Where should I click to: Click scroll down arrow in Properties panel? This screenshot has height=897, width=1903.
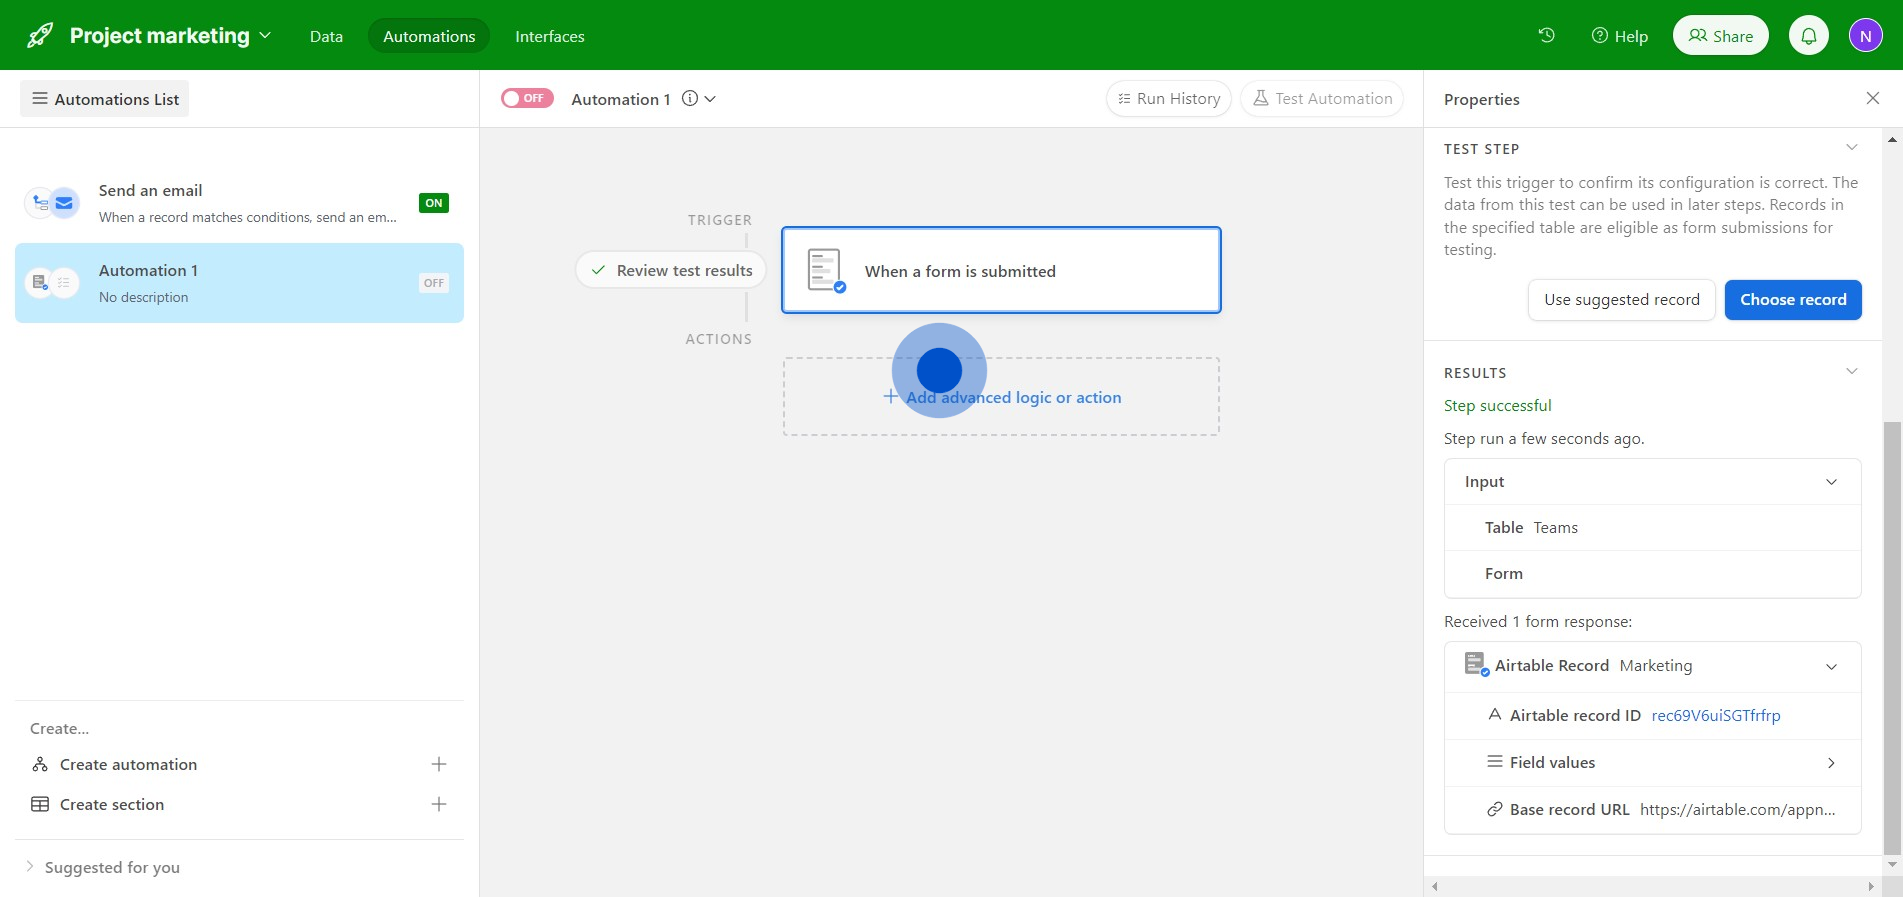[1892, 865]
